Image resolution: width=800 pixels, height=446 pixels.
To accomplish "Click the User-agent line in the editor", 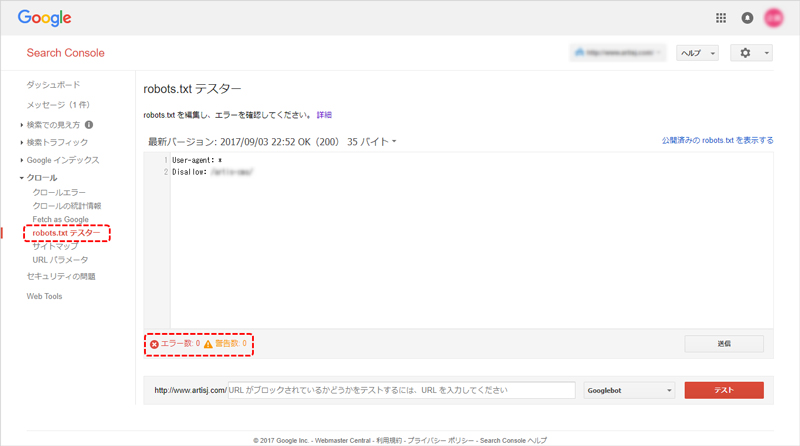I will click(197, 160).
